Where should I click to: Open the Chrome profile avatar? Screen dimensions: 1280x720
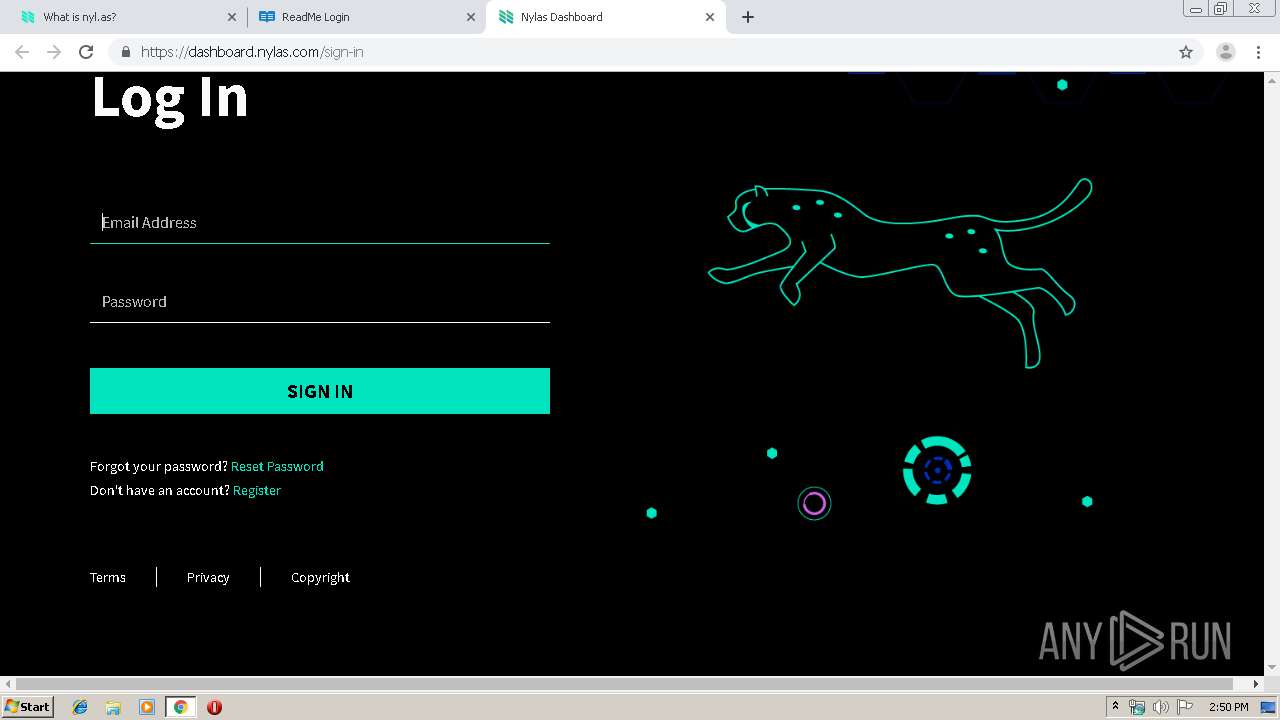tap(1226, 52)
